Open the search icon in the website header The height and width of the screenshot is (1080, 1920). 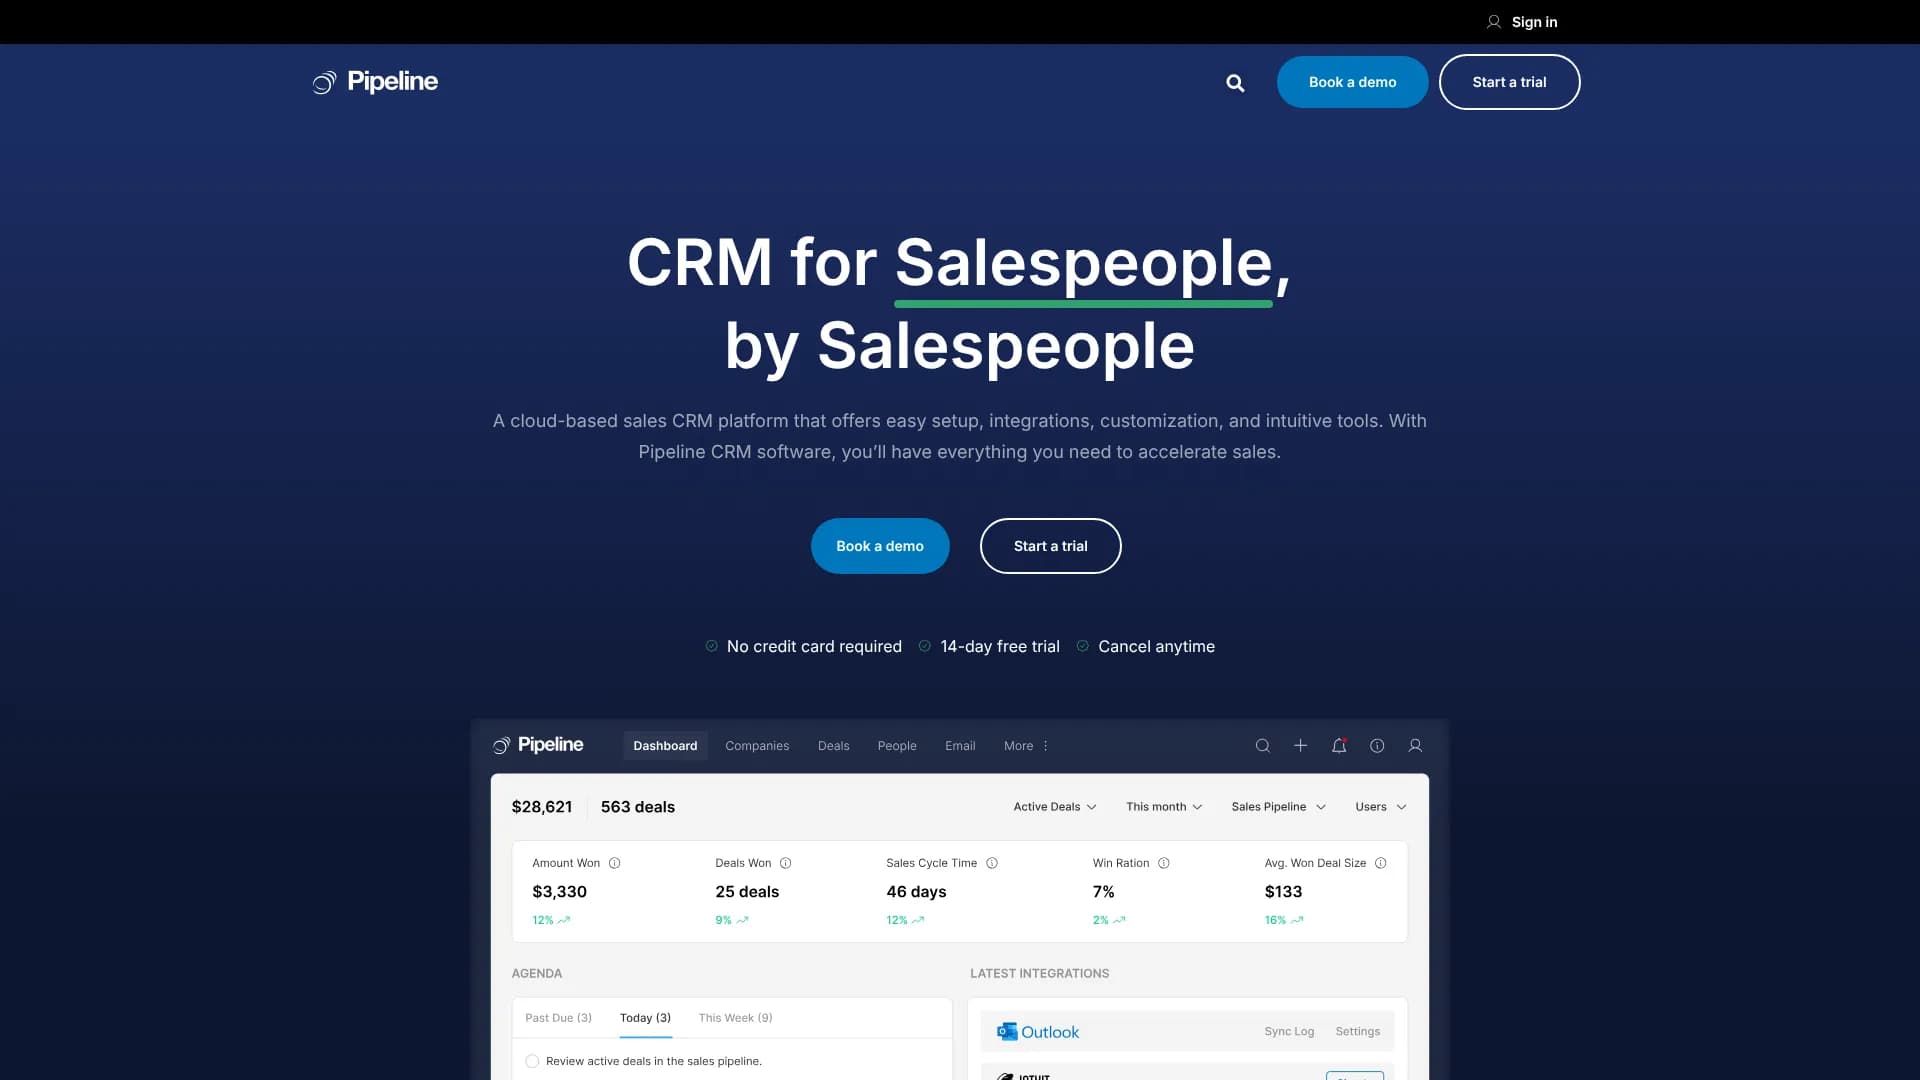(x=1236, y=82)
